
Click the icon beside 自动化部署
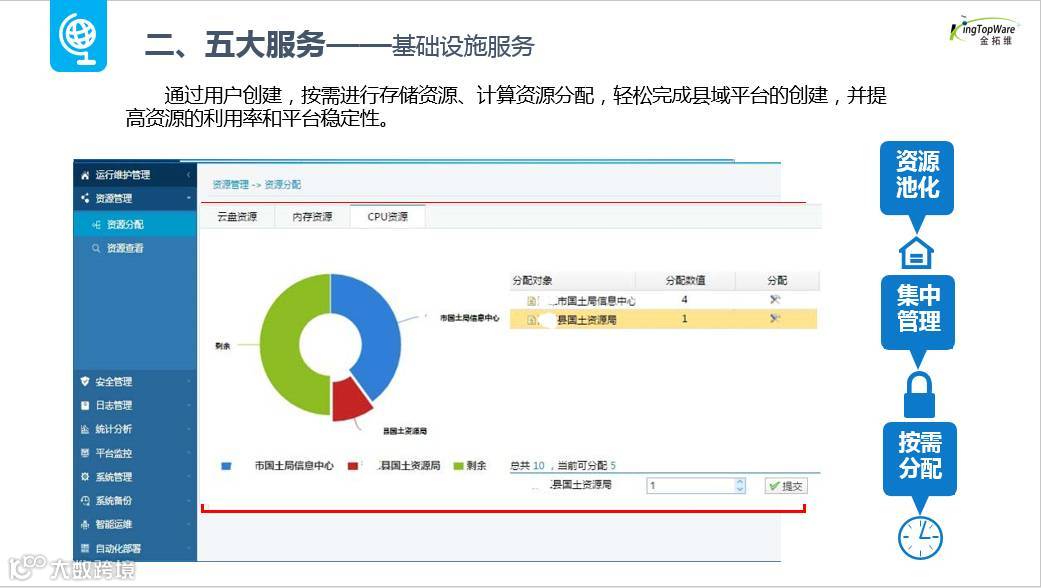click(85, 549)
